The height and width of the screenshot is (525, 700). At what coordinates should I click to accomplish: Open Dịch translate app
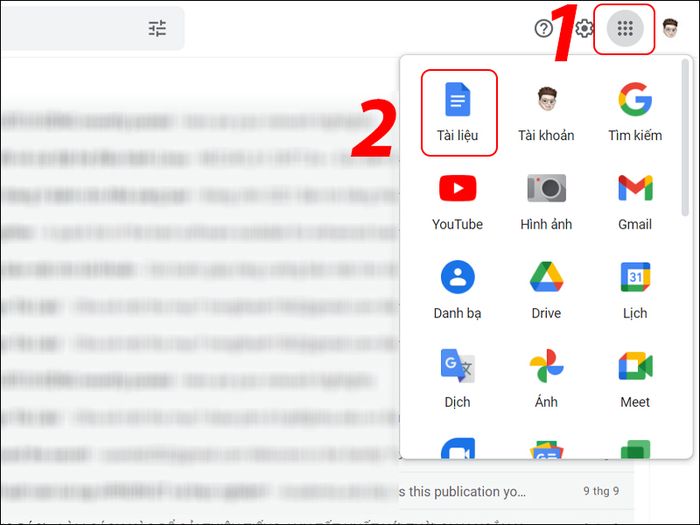(x=458, y=379)
